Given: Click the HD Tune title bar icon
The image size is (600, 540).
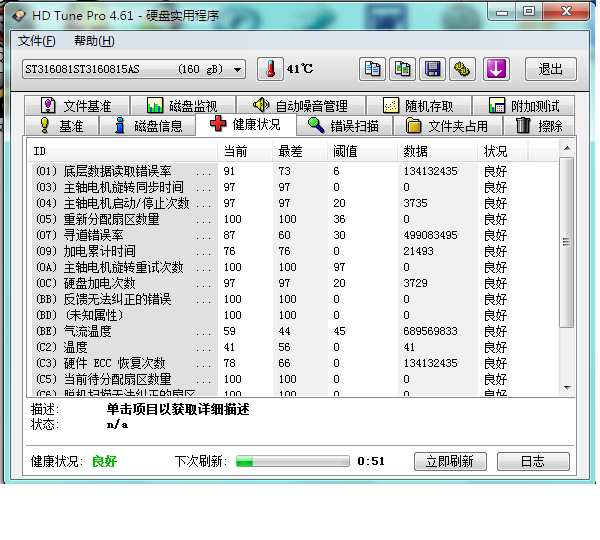Looking at the screenshot, I should (x=19, y=16).
